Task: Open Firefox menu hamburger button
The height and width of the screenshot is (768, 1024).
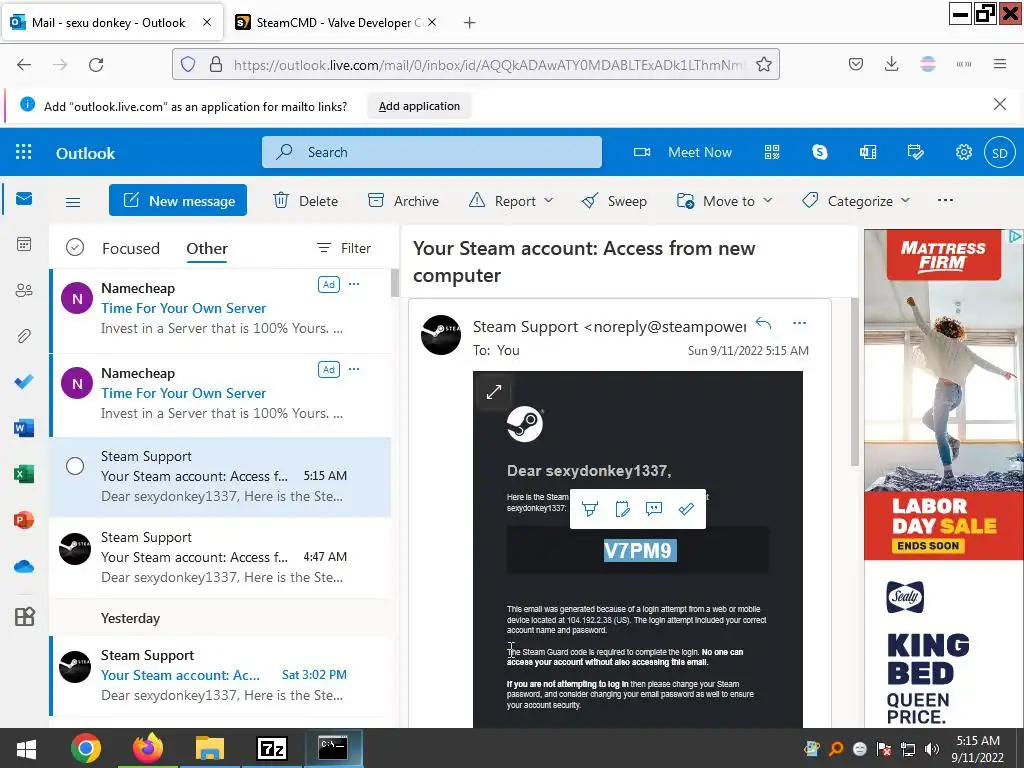Action: tap(999, 64)
